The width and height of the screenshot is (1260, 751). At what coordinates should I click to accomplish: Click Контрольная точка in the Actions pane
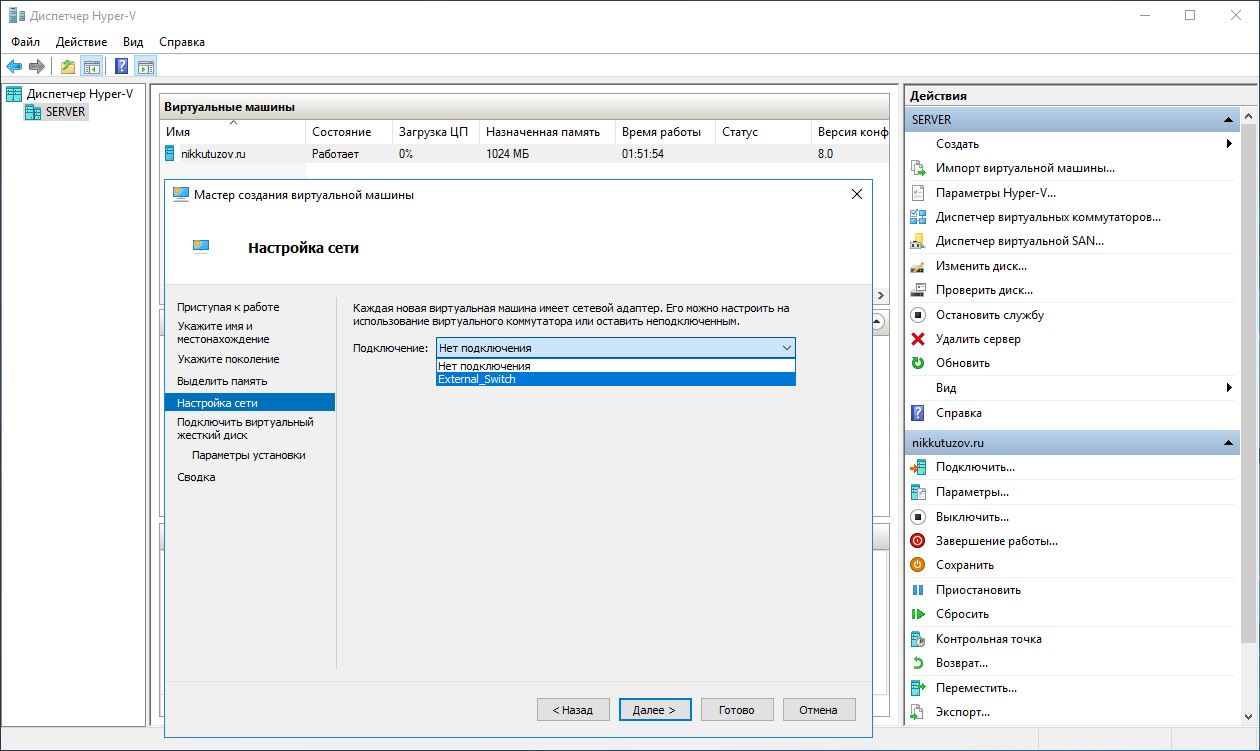click(x=988, y=639)
